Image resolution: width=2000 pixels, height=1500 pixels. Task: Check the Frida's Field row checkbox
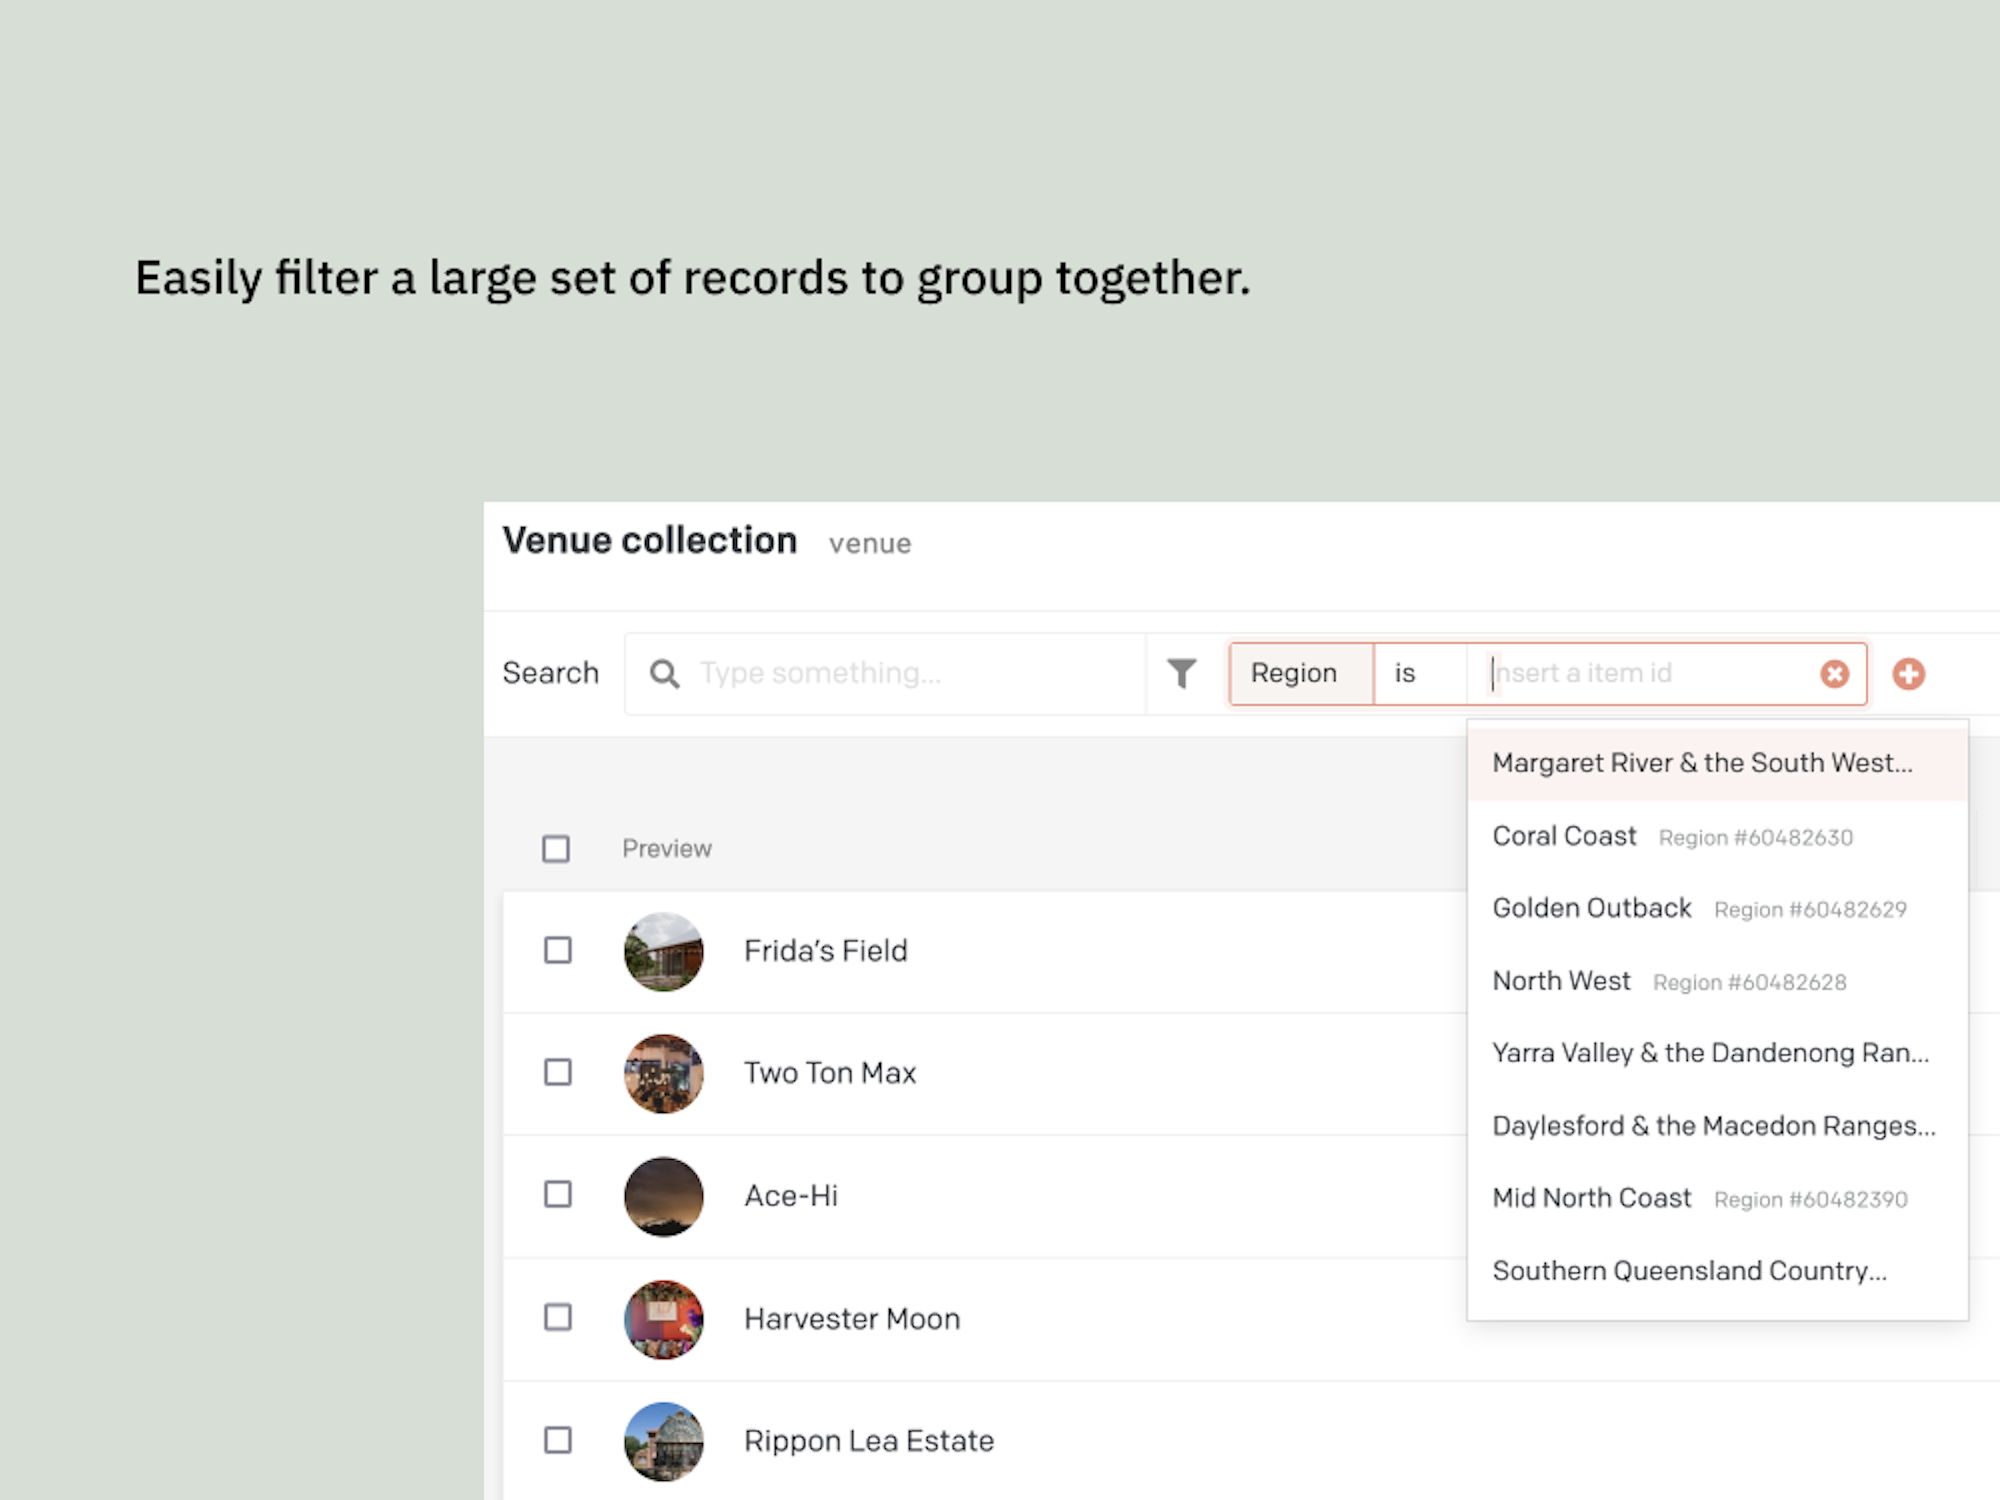click(x=558, y=950)
